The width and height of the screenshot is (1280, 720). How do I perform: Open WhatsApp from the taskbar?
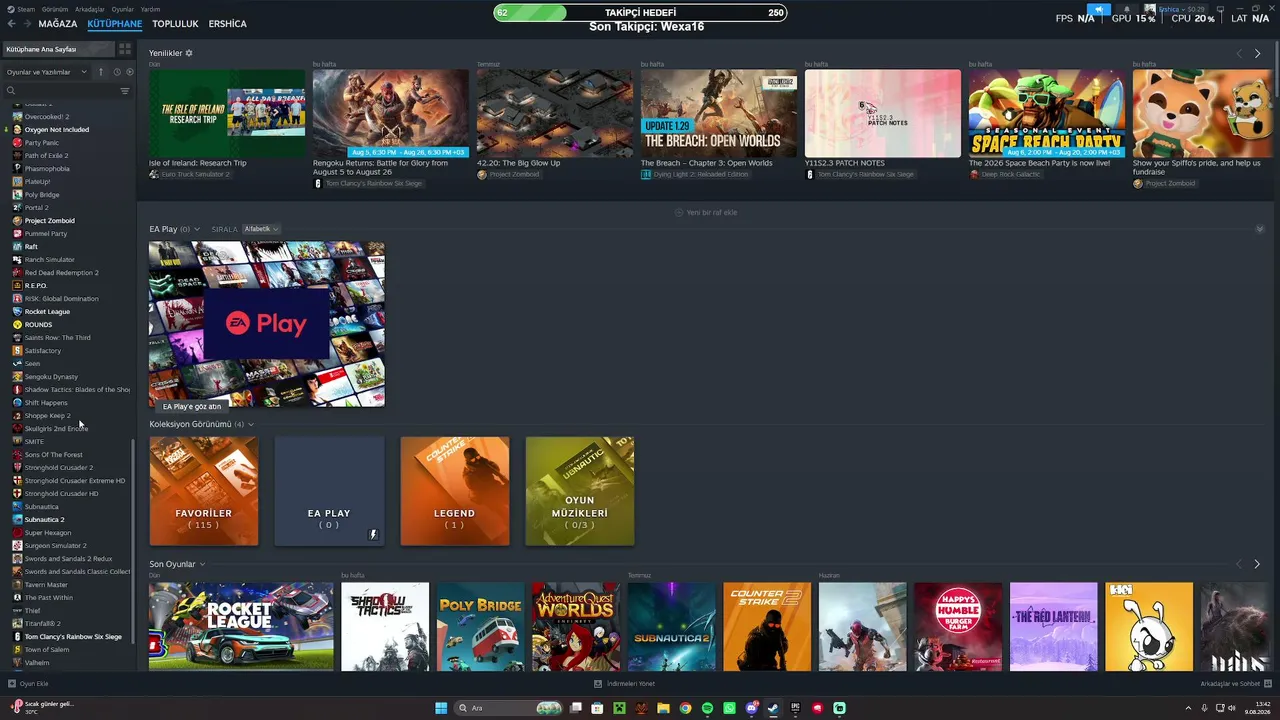point(729,708)
